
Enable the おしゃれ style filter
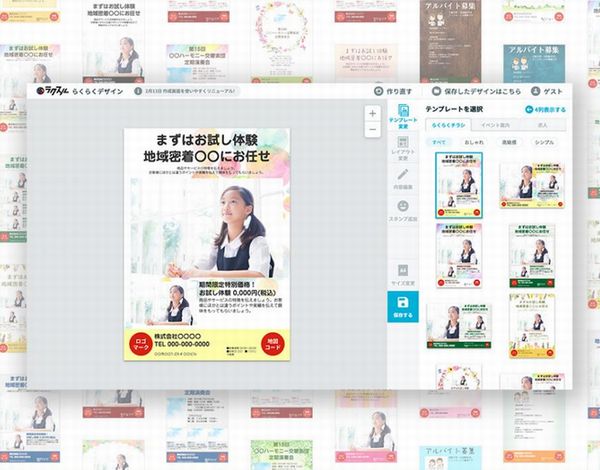pyautogui.click(x=473, y=143)
